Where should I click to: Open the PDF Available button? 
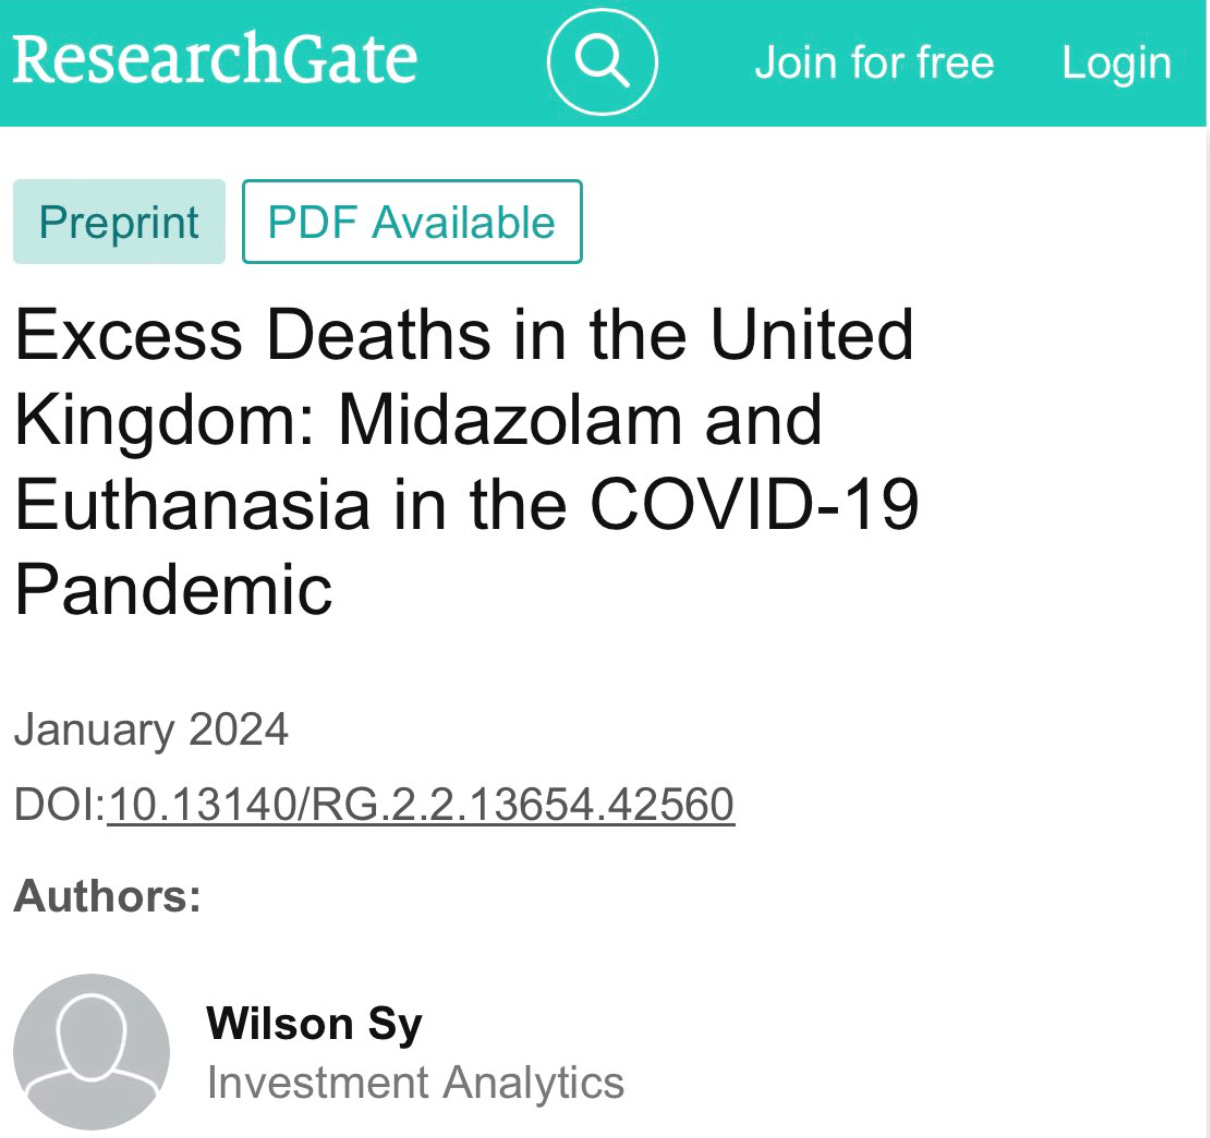pyautogui.click(x=412, y=221)
